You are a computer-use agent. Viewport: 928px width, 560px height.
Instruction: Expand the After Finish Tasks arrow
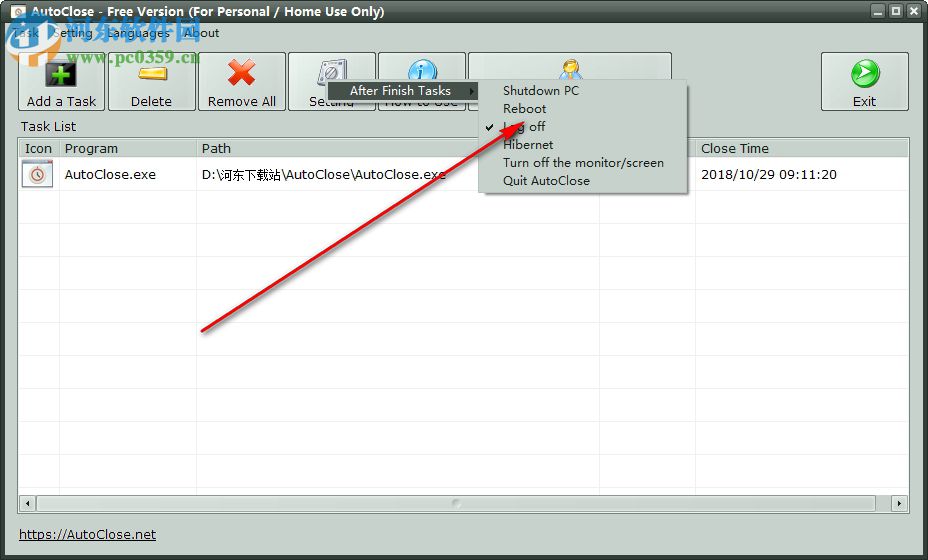tap(472, 91)
